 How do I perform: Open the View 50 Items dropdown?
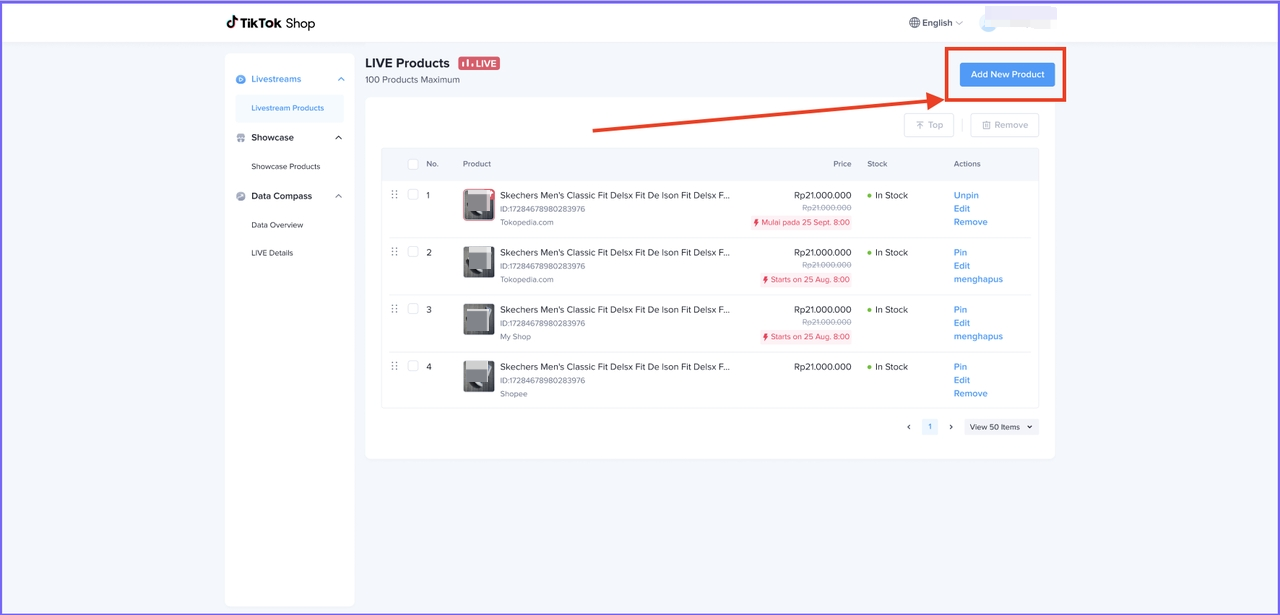pyautogui.click(x=1001, y=427)
